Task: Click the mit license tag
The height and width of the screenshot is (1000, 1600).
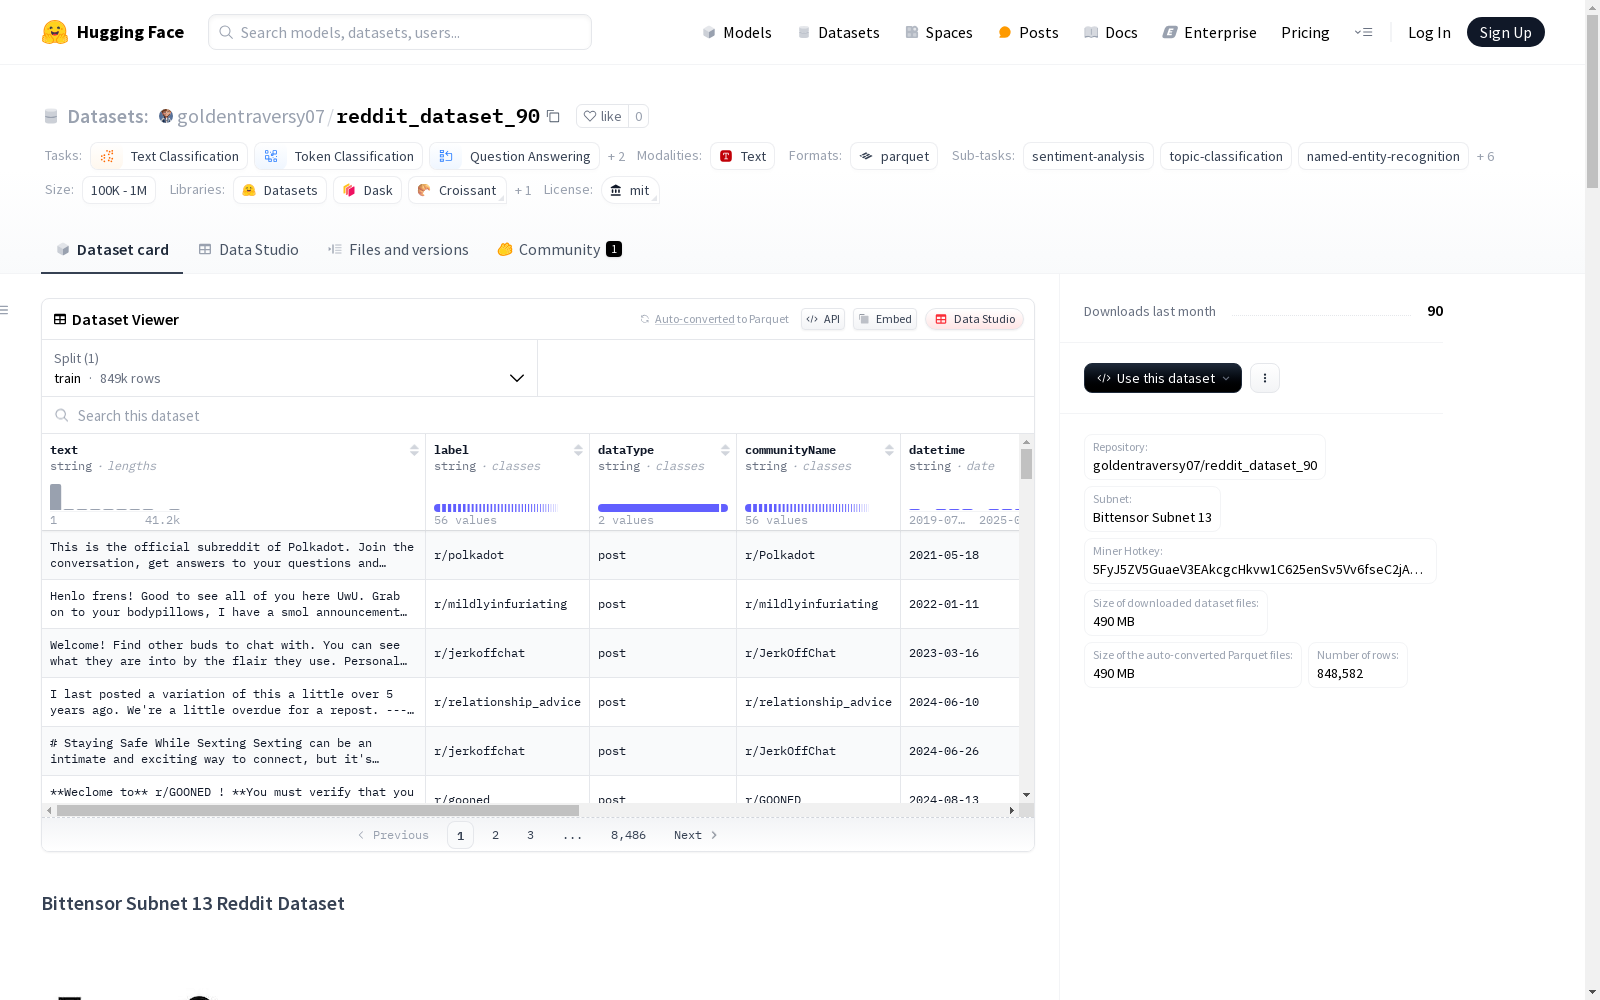Action: coord(630,190)
